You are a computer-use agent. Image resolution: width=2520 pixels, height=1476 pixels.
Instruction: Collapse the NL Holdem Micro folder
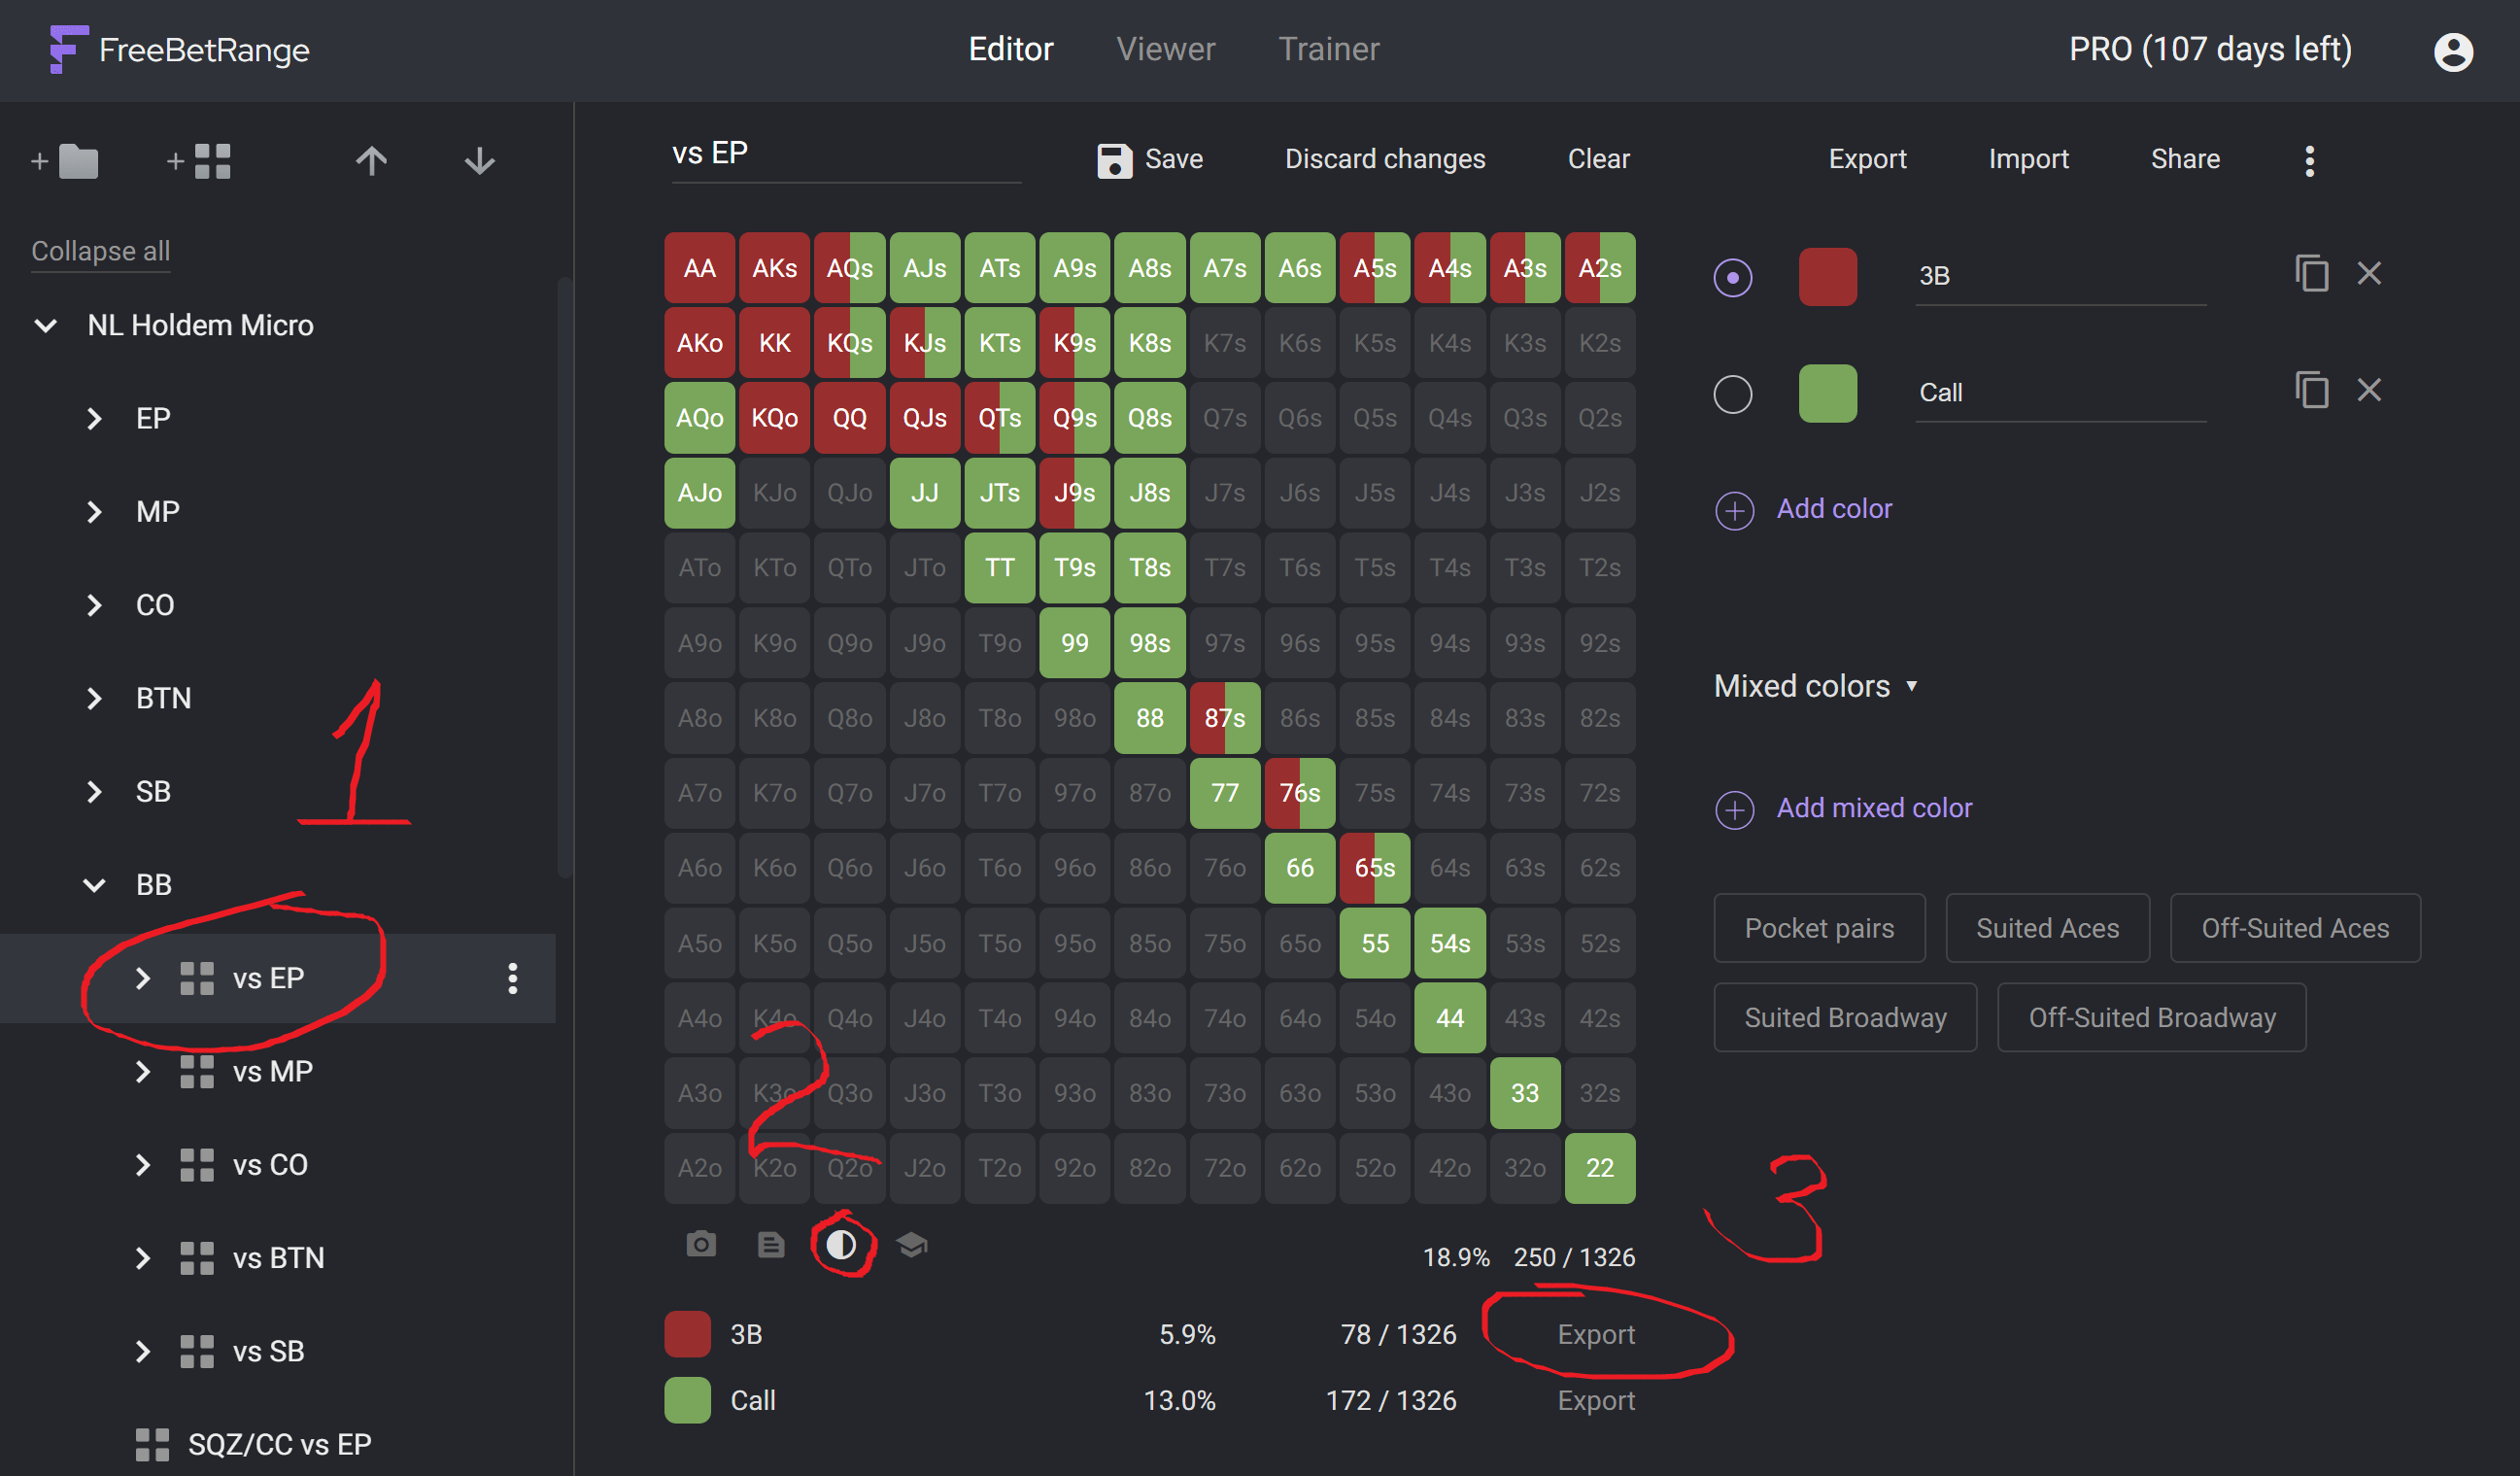pyautogui.click(x=46, y=325)
